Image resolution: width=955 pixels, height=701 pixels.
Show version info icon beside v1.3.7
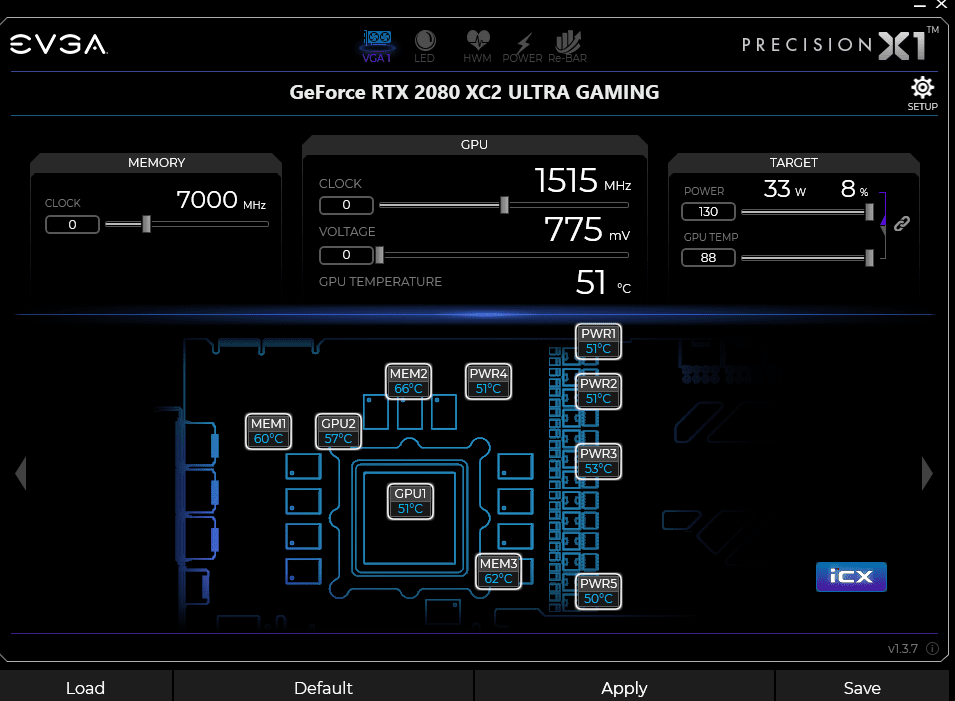tap(932, 649)
